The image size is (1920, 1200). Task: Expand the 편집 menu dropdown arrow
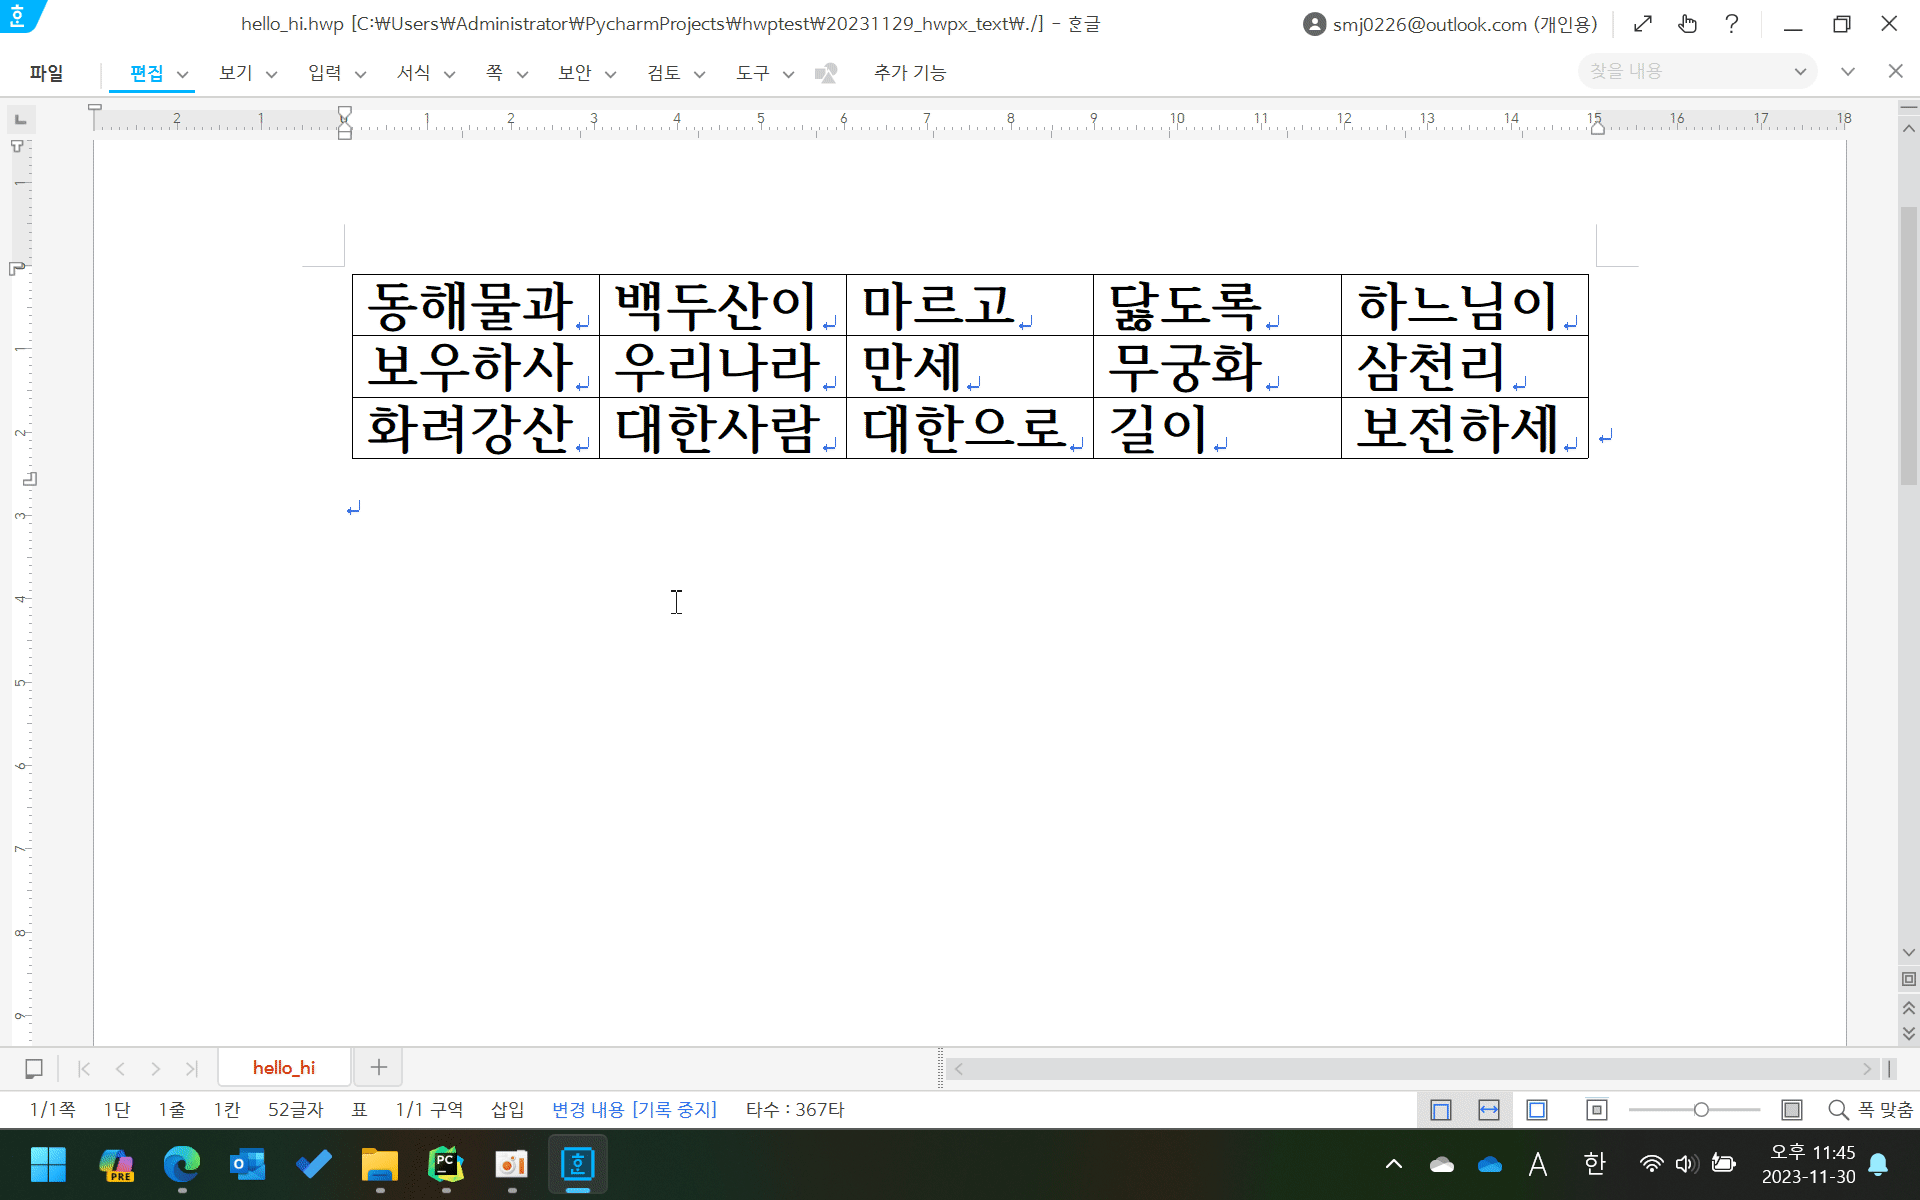pos(182,74)
